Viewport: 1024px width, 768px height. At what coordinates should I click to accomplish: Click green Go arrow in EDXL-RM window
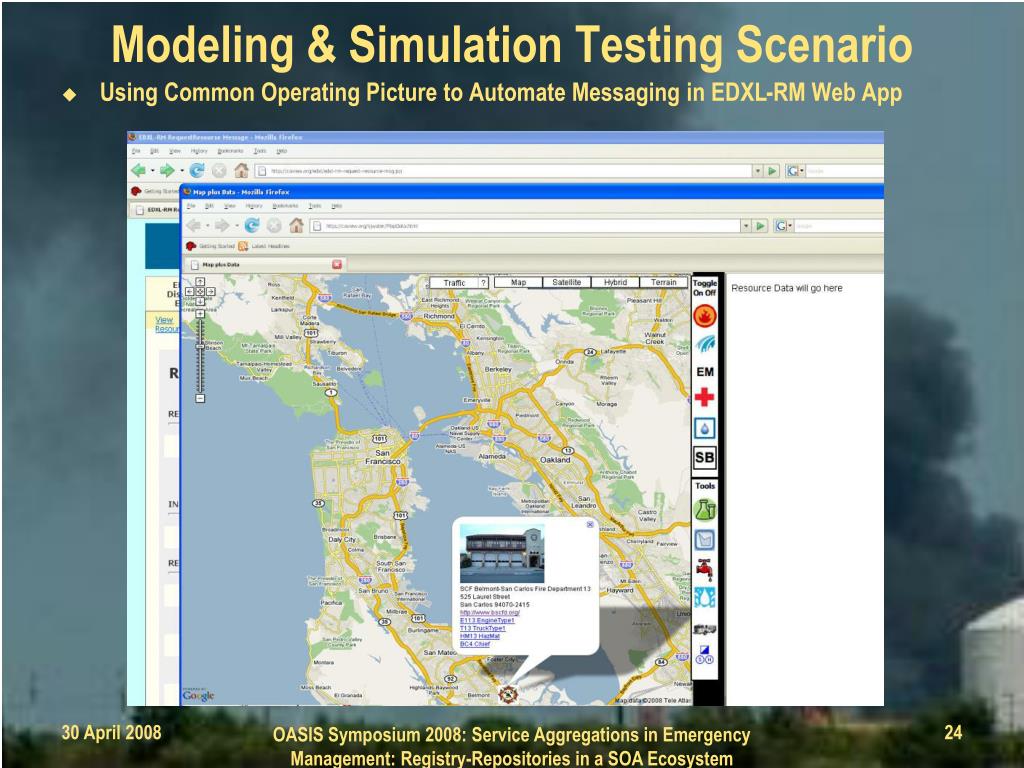772,170
